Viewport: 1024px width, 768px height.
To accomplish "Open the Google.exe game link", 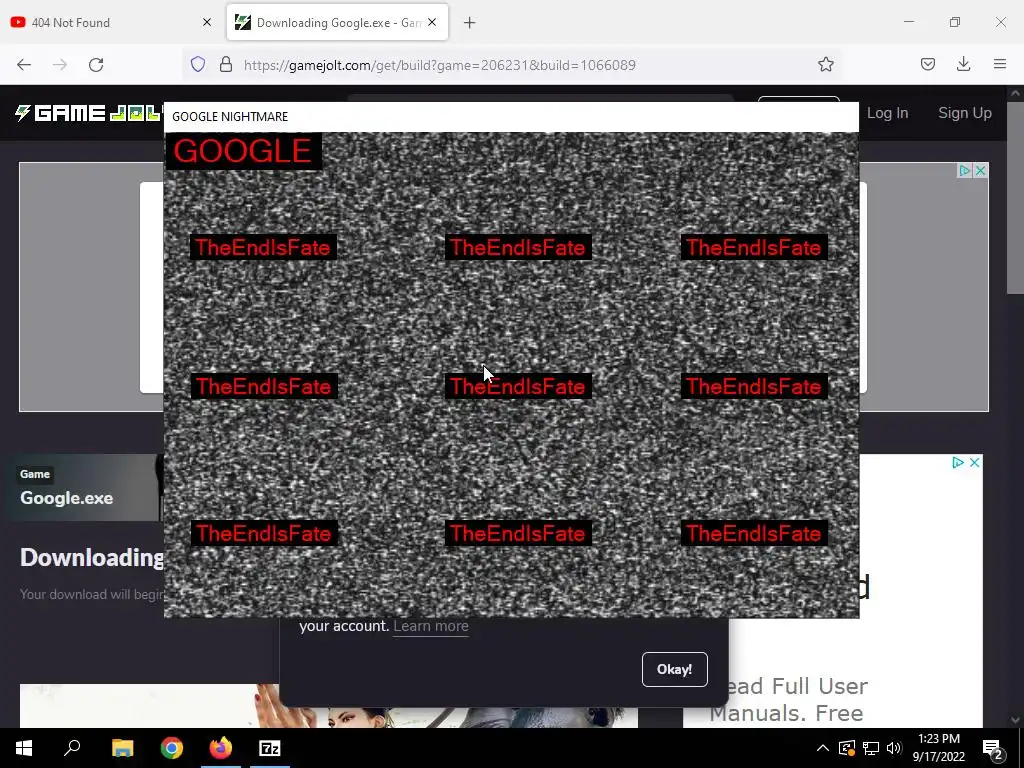I will (x=67, y=498).
